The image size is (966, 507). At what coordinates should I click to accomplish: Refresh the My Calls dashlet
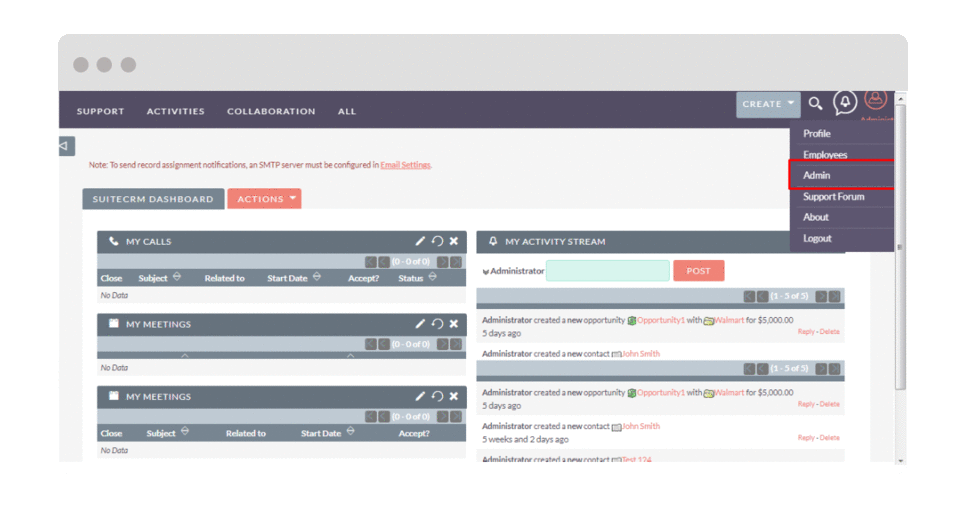pos(437,241)
